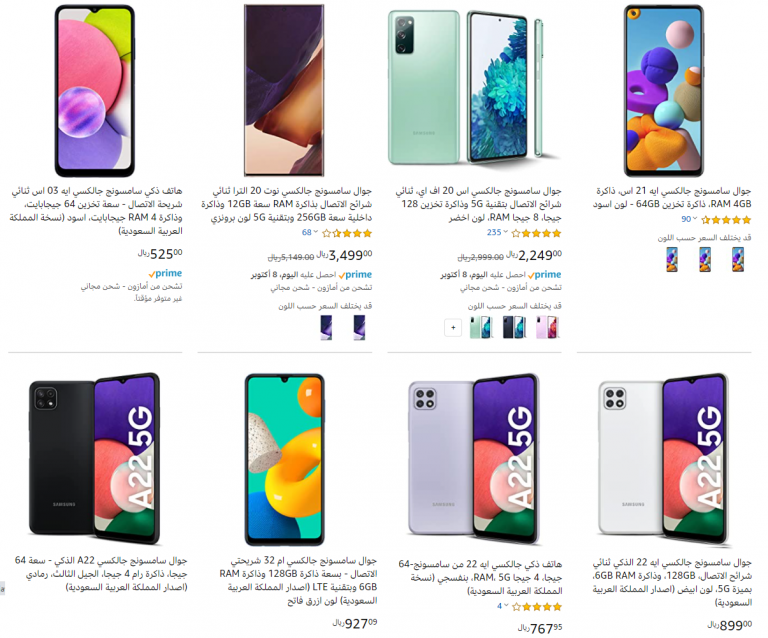The height and width of the screenshot is (638, 768).
Task: Select the pink S20 FE color swatch
Action: tap(548, 328)
